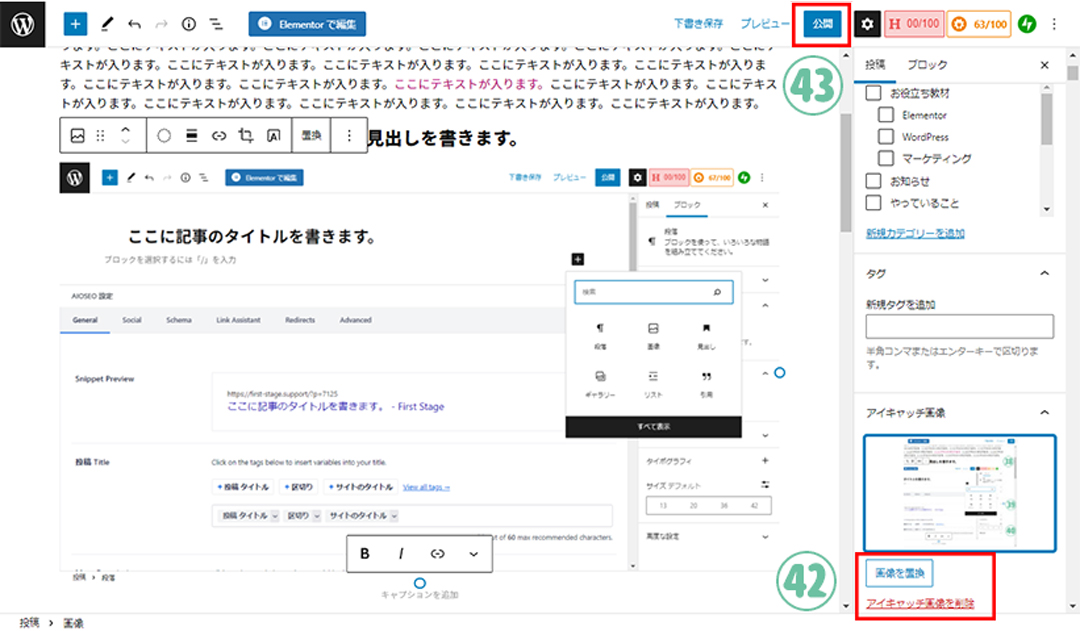Open the list view outline icon
The width and height of the screenshot is (1080, 631).
tap(215, 23)
